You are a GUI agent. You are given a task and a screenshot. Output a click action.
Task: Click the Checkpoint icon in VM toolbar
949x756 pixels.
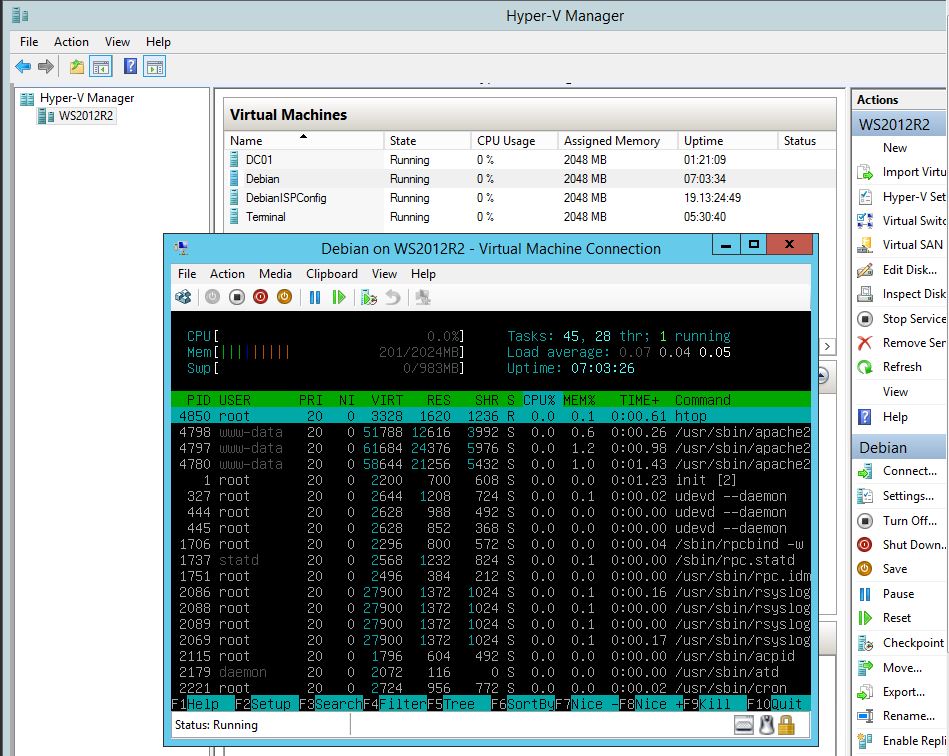coord(369,297)
